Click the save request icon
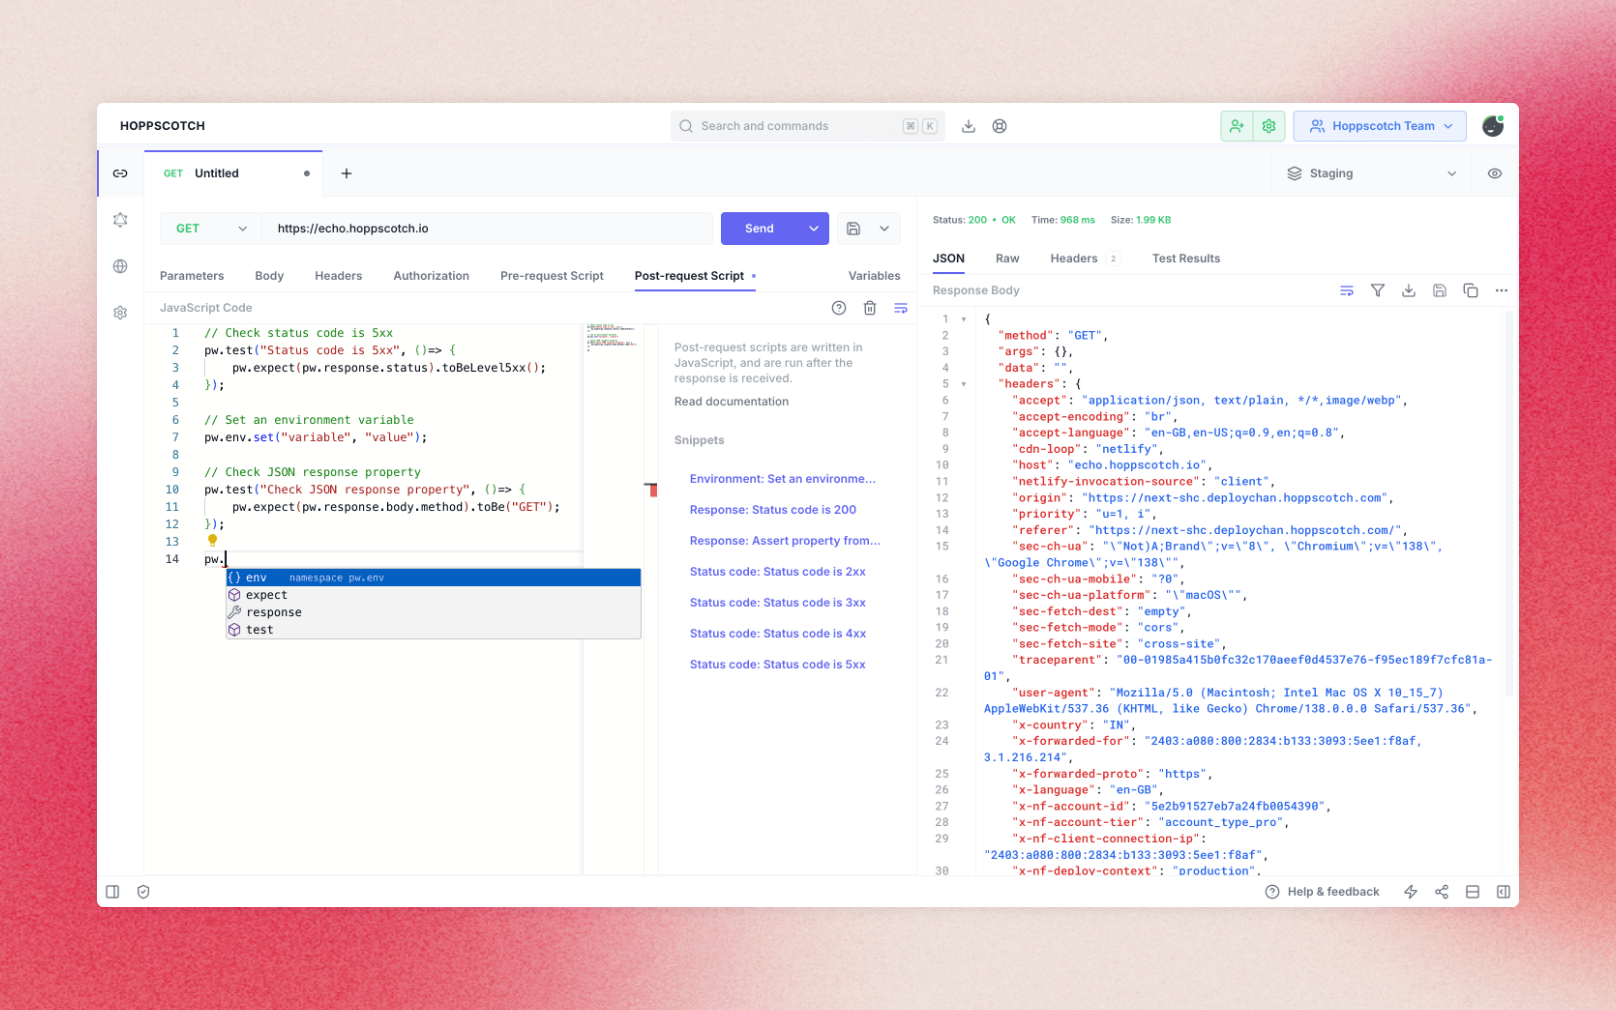Screen dimensions: 1616x1010 click(853, 228)
